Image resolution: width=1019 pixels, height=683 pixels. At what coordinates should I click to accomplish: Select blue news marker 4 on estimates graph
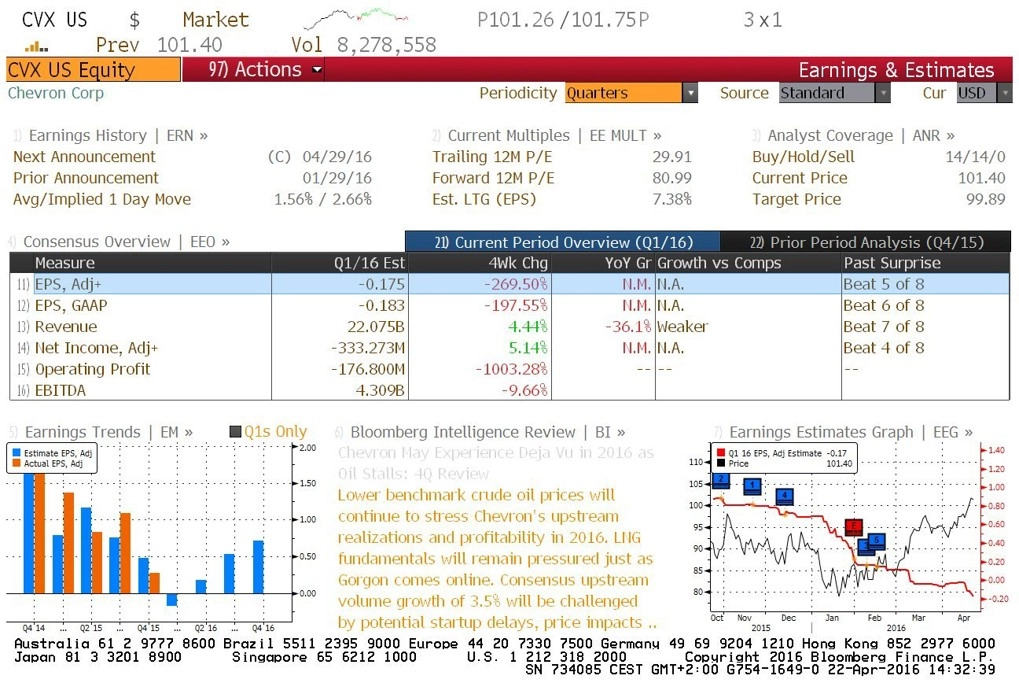tap(785, 496)
